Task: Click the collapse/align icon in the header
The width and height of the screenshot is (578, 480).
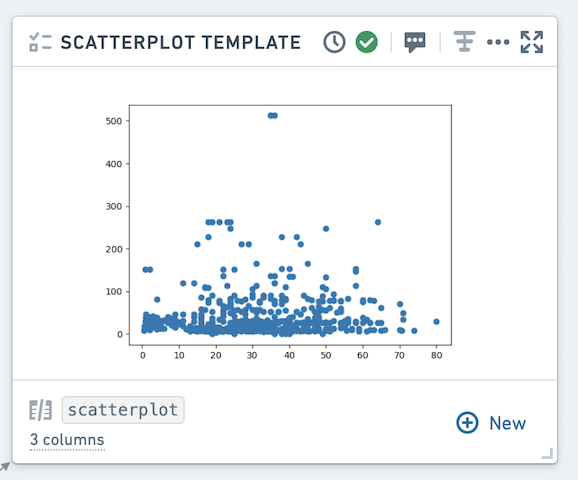Action: pos(464,42)
